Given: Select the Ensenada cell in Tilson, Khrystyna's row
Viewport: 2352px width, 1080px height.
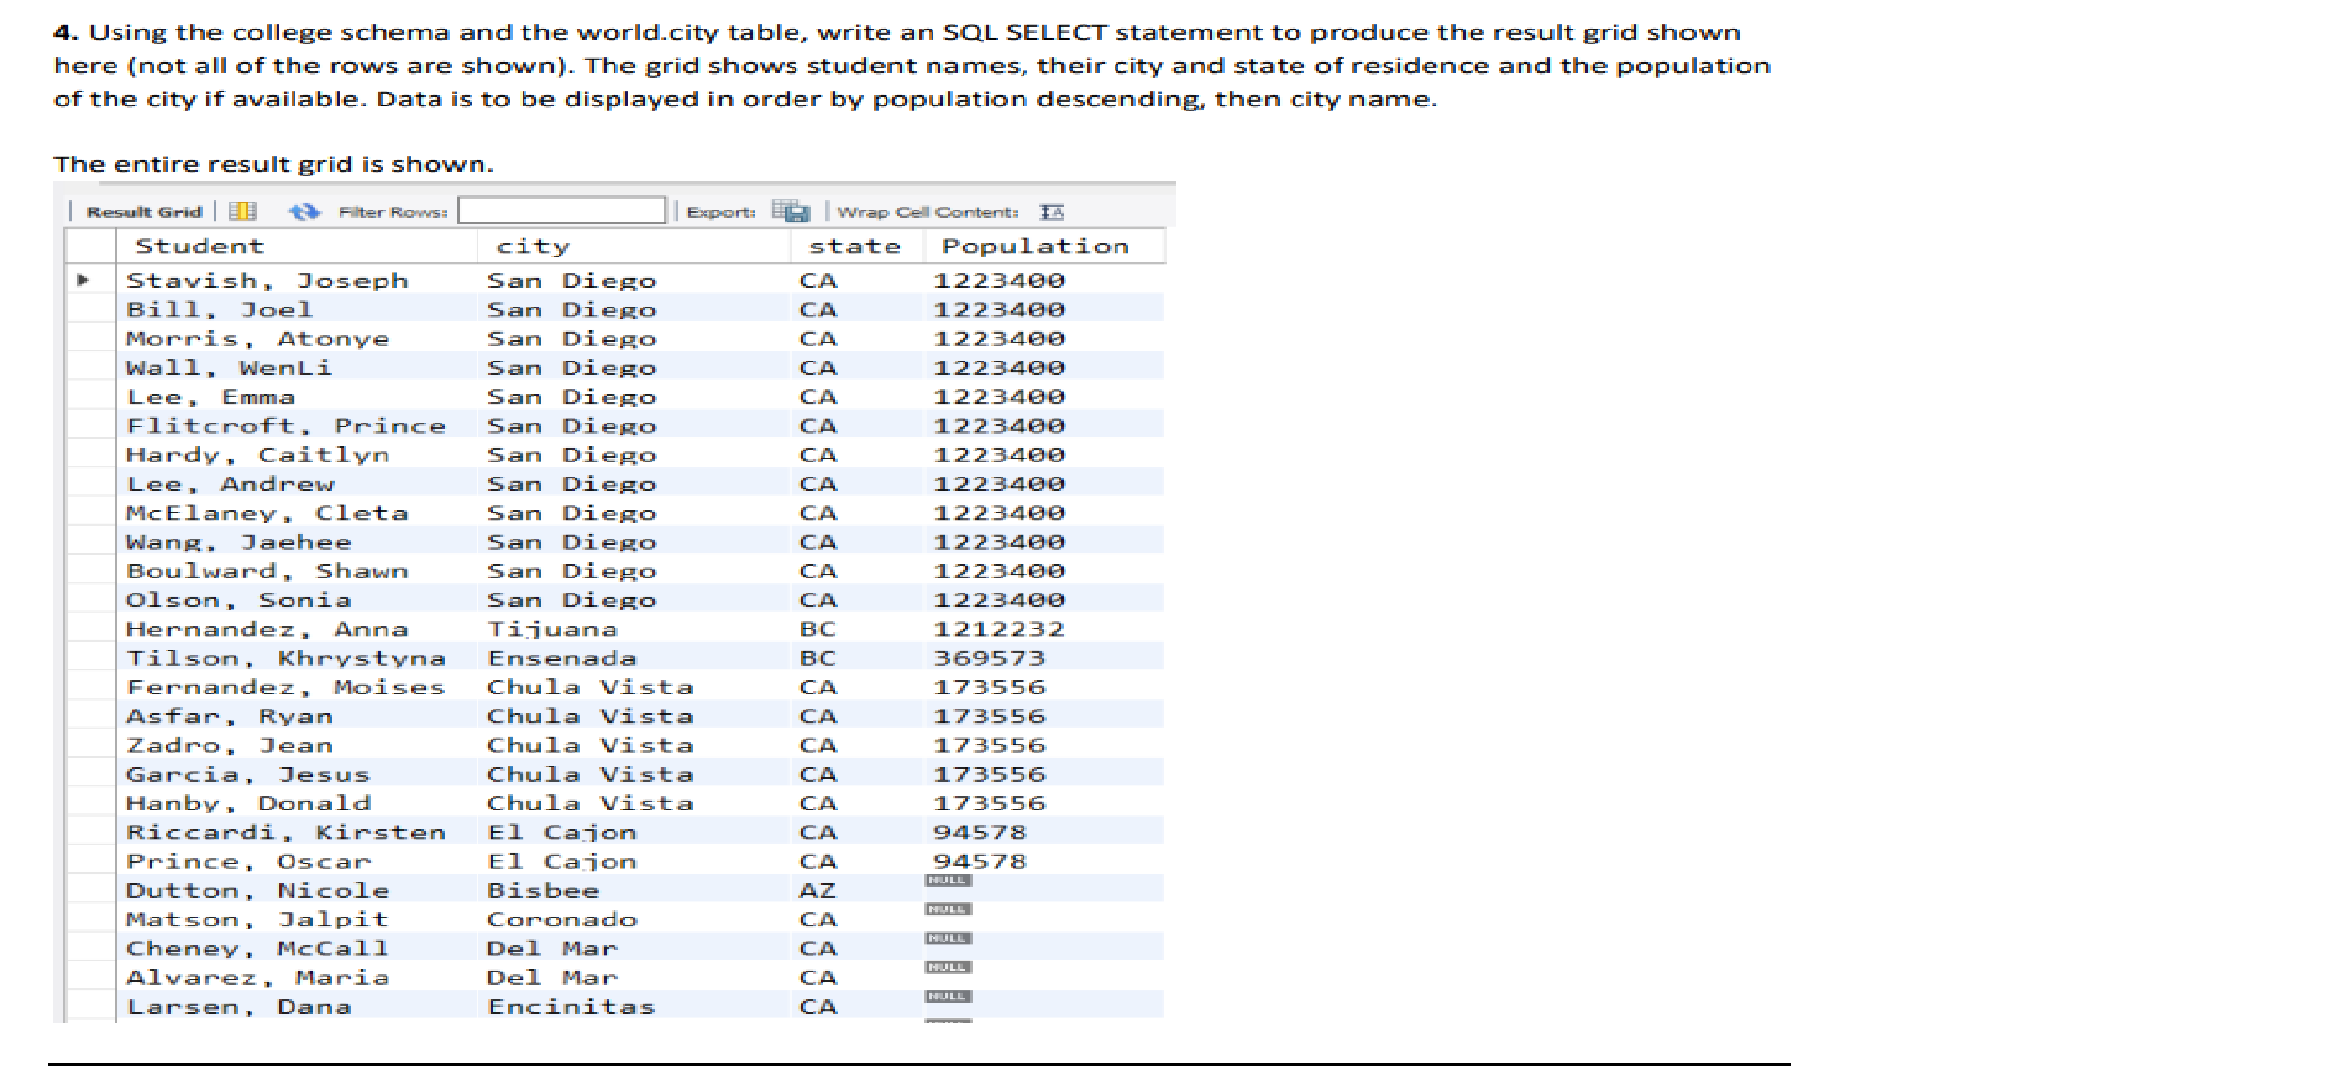Looking at the screenshot, I should click(561, 657).
